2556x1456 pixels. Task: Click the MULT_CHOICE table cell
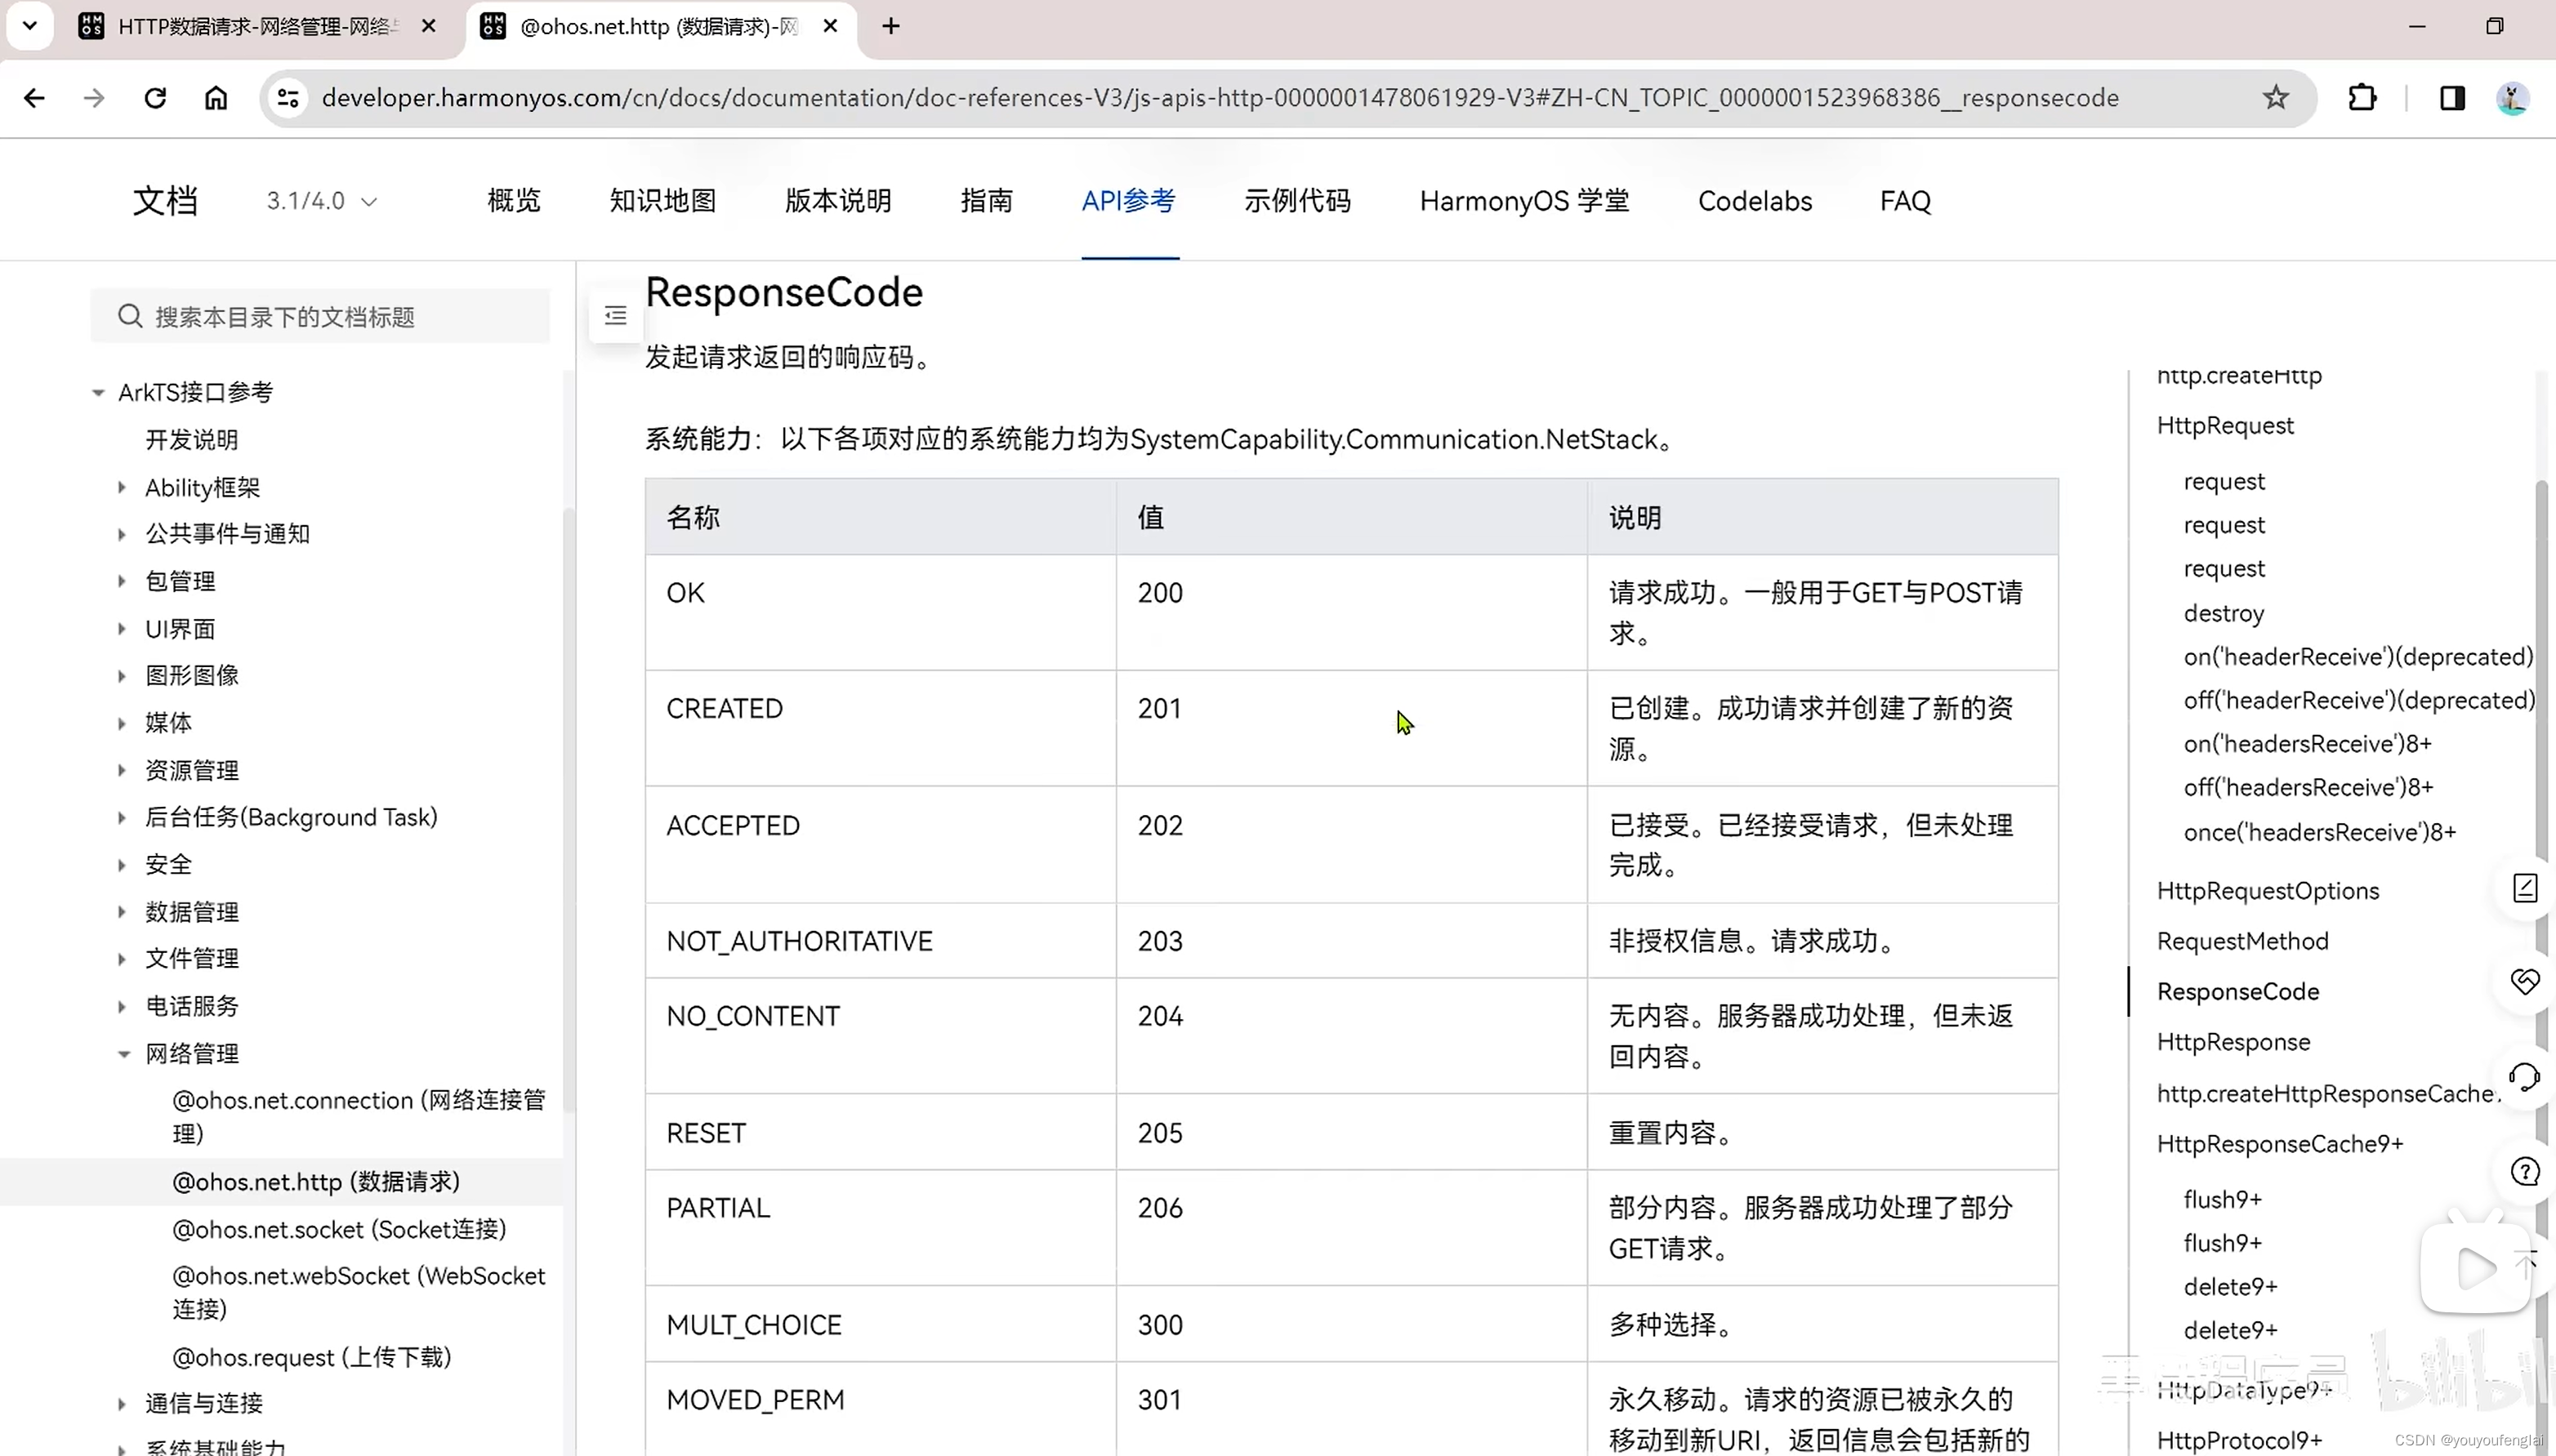(x=880, y=1325)
